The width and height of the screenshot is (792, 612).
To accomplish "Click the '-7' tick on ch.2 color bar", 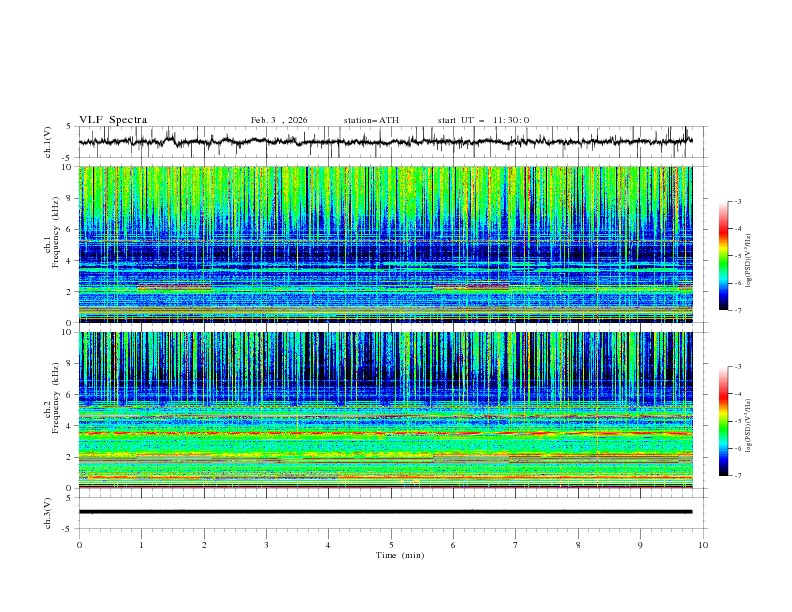I will (737, 476).
